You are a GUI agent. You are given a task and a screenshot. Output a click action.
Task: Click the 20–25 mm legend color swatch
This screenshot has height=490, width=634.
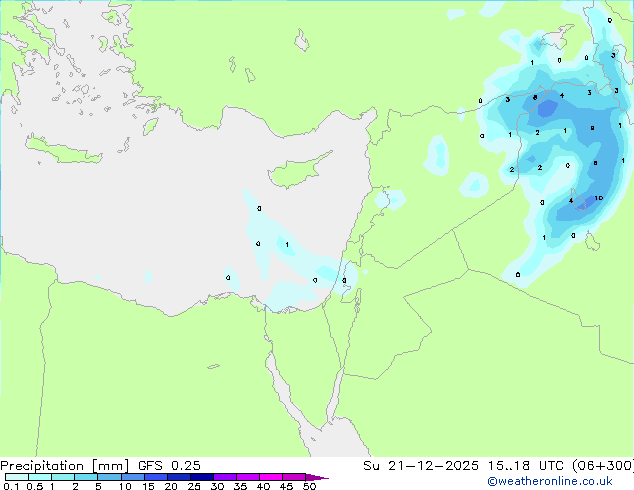(178, 477)
